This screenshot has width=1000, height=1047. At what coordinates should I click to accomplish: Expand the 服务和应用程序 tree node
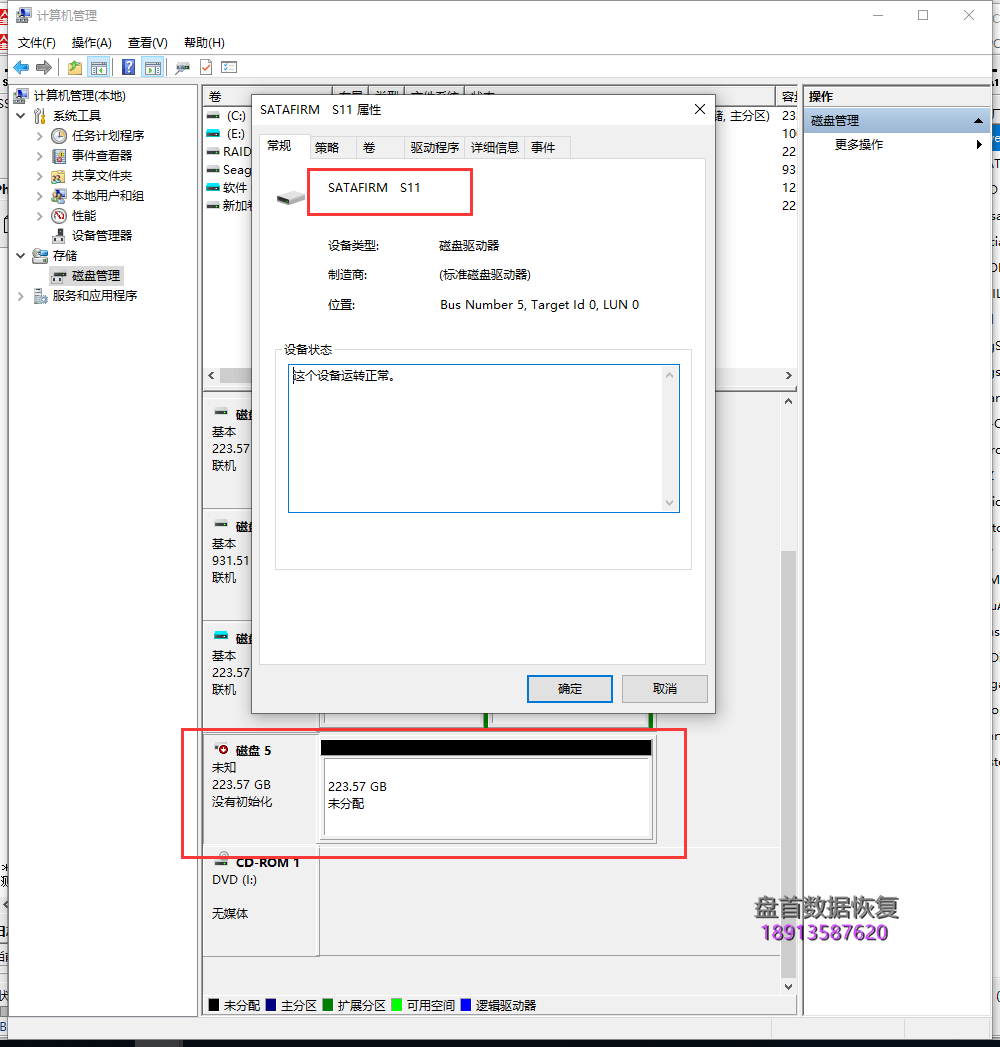pyautogui.click(x=21, y=296)
